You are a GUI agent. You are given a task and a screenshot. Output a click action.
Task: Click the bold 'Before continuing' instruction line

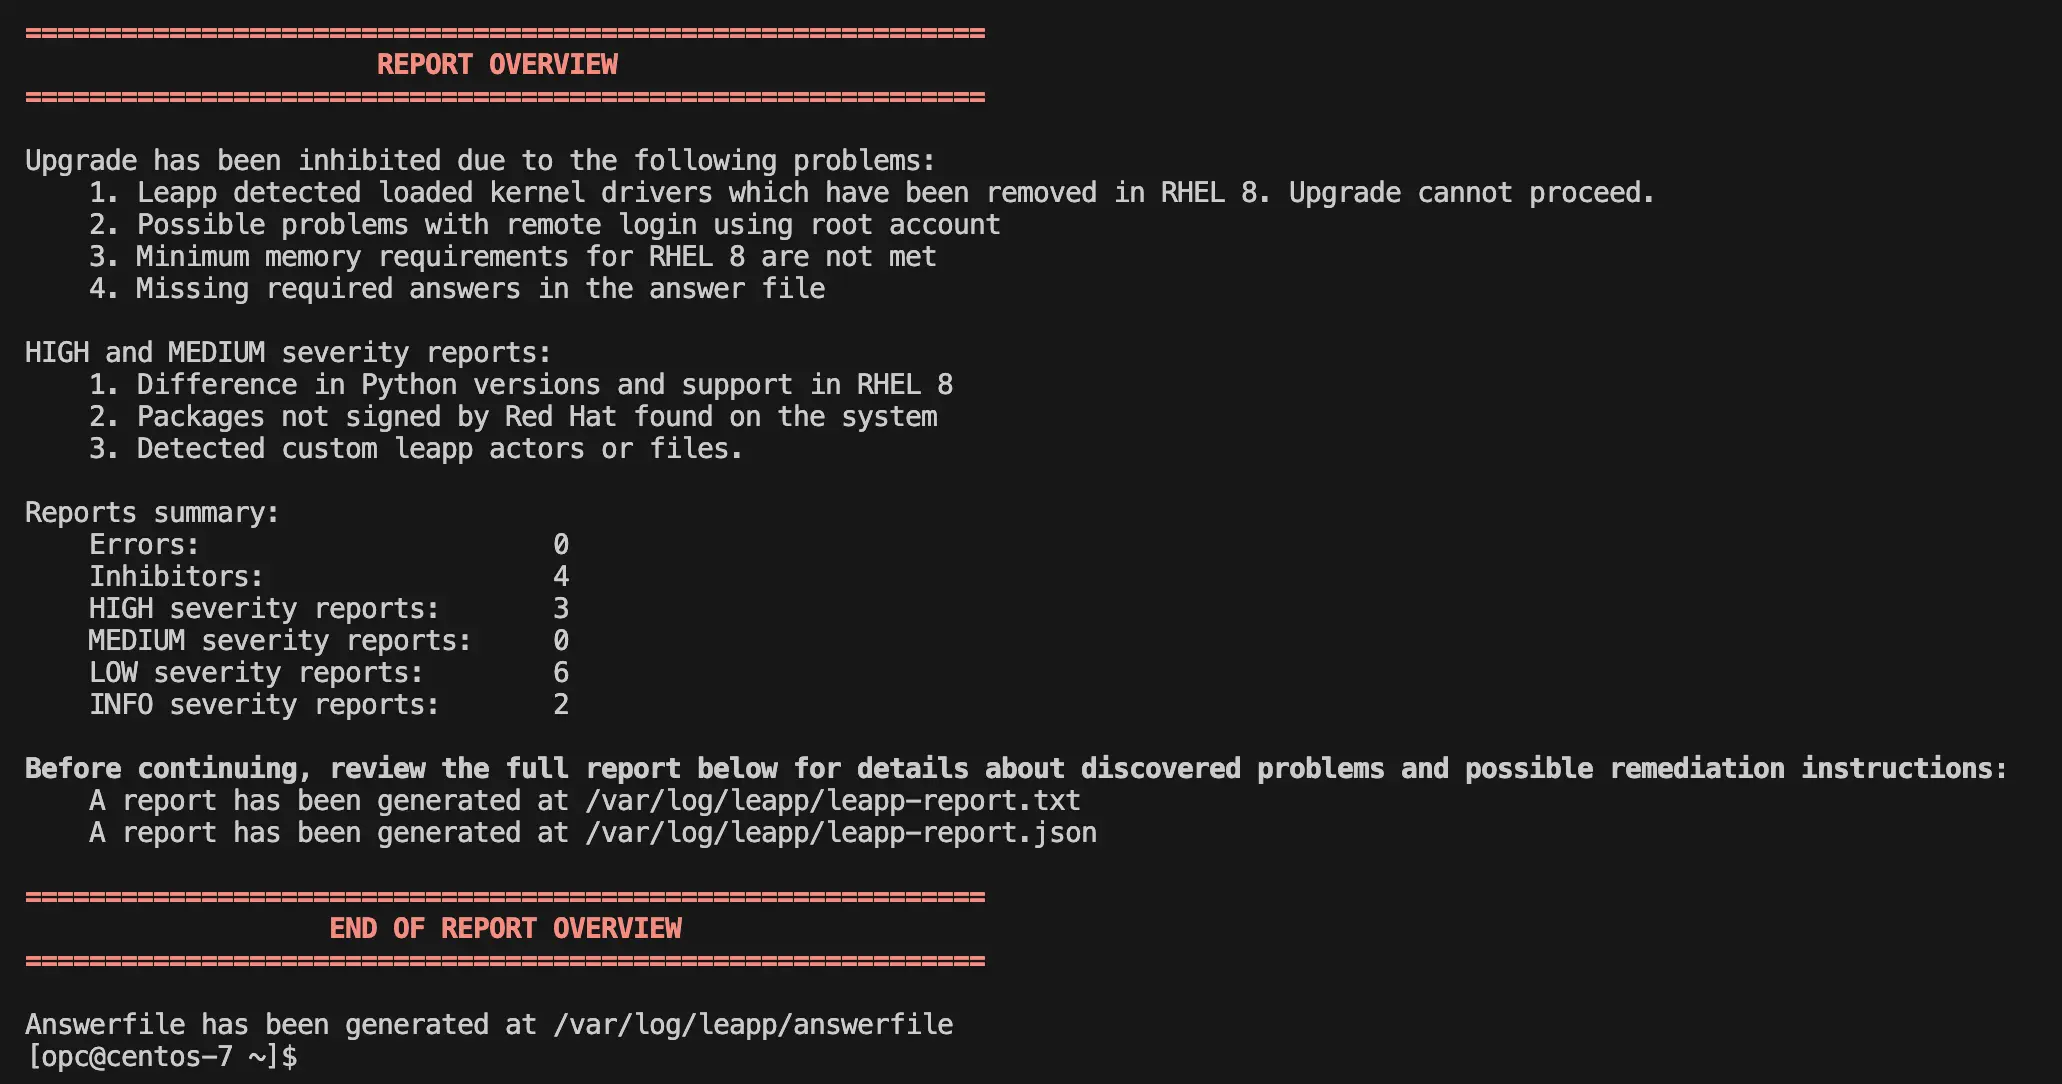pos(1016,769)
